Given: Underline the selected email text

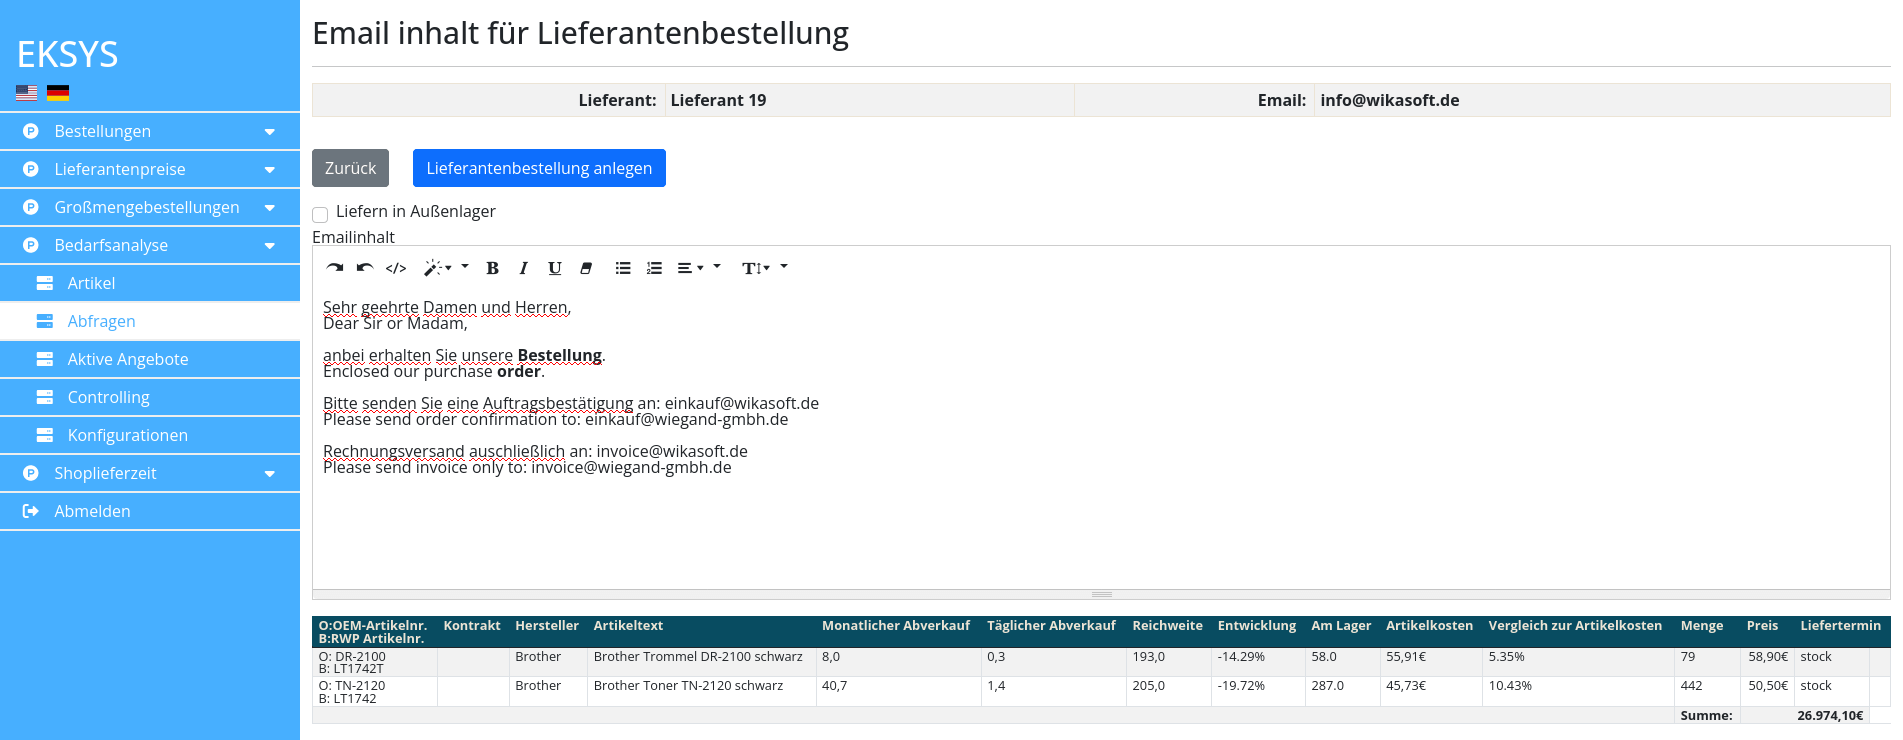Looking at the screenshot, I should (554, 268).
